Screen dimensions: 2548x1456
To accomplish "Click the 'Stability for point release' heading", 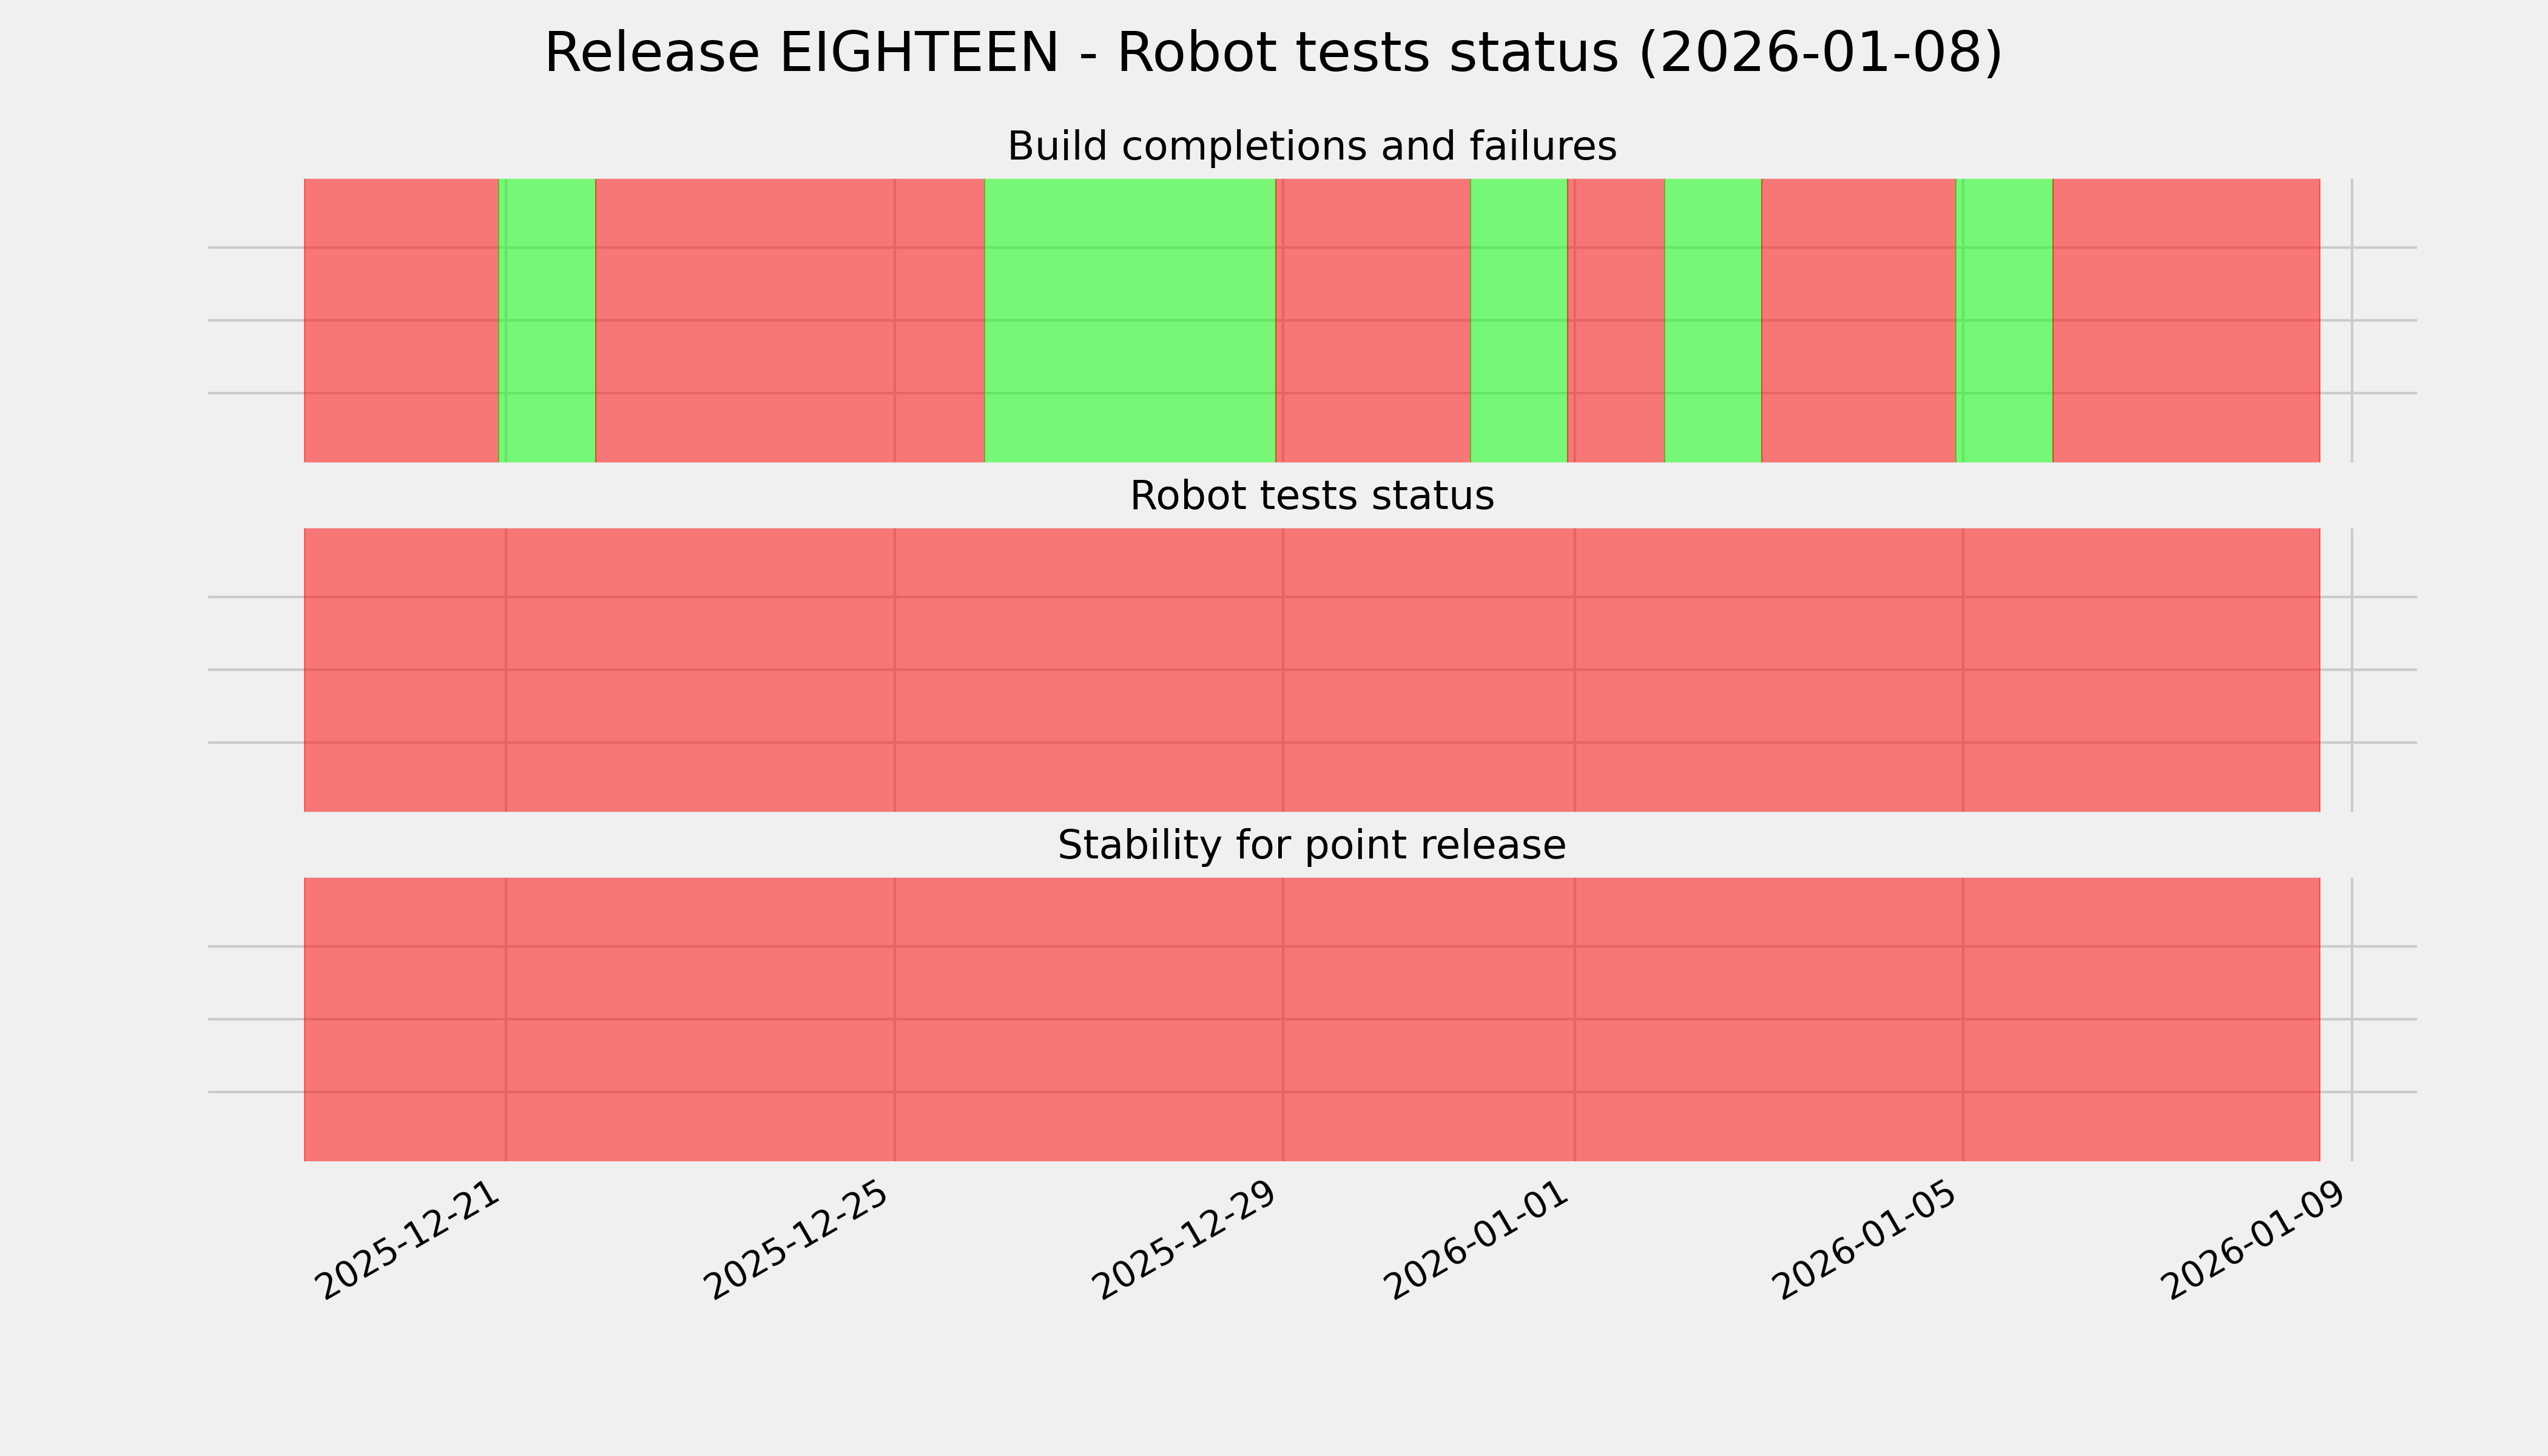I will [1311, 846].
